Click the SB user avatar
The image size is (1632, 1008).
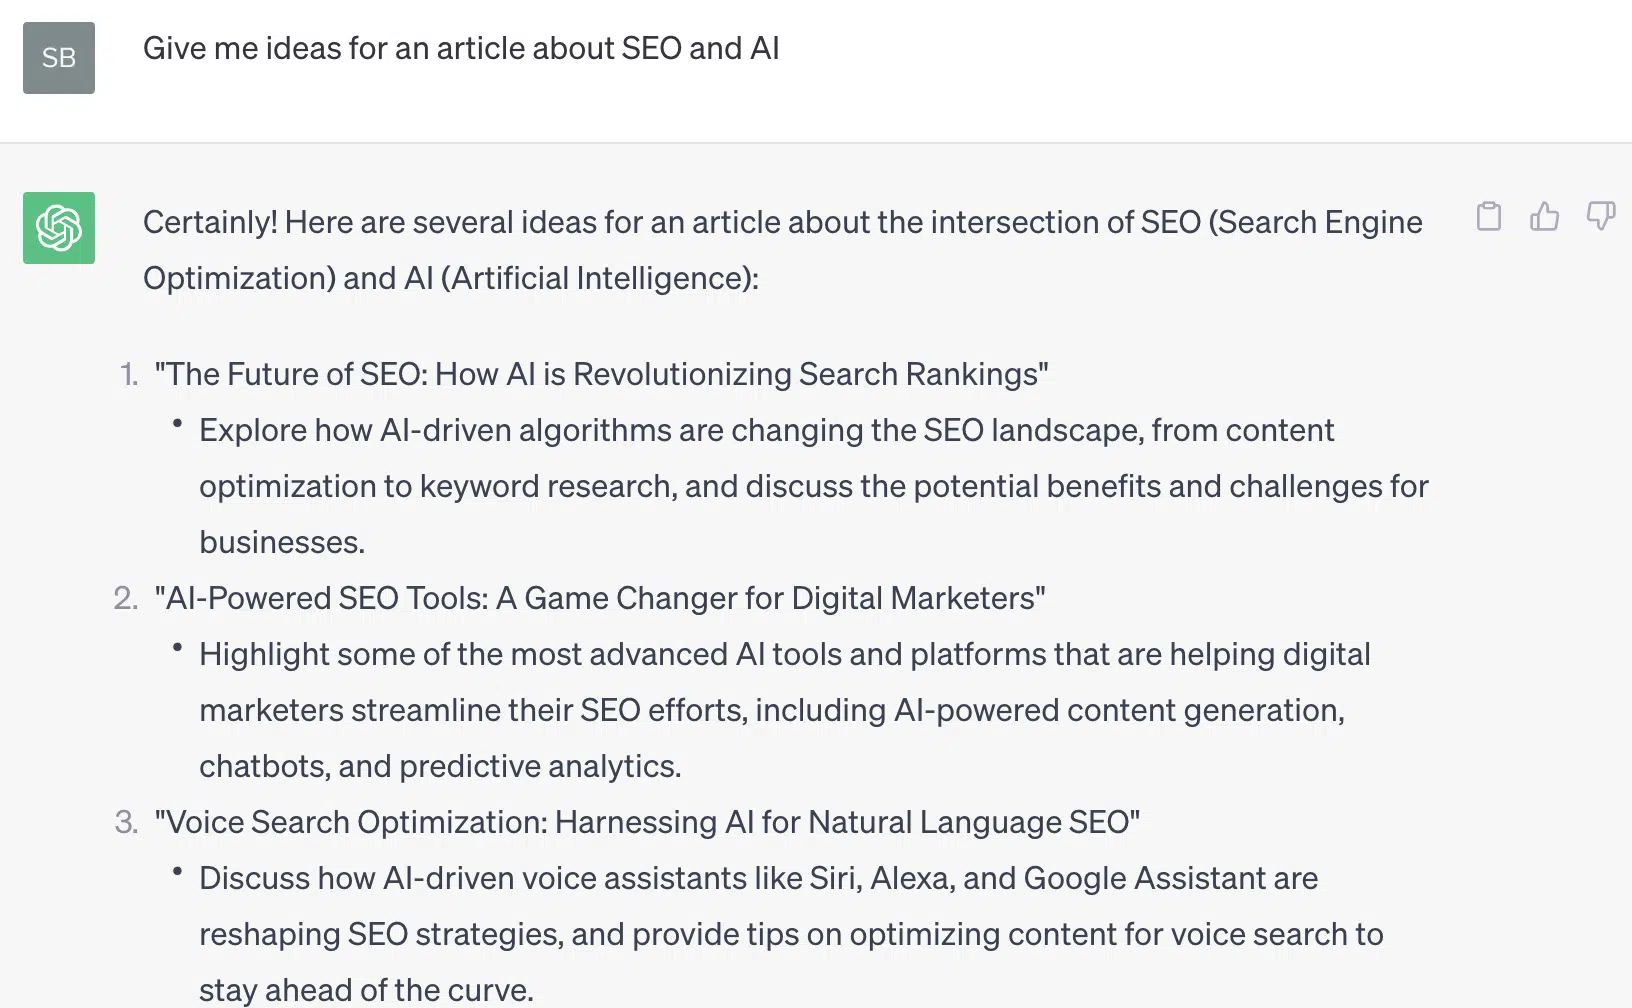coord(59,58)
